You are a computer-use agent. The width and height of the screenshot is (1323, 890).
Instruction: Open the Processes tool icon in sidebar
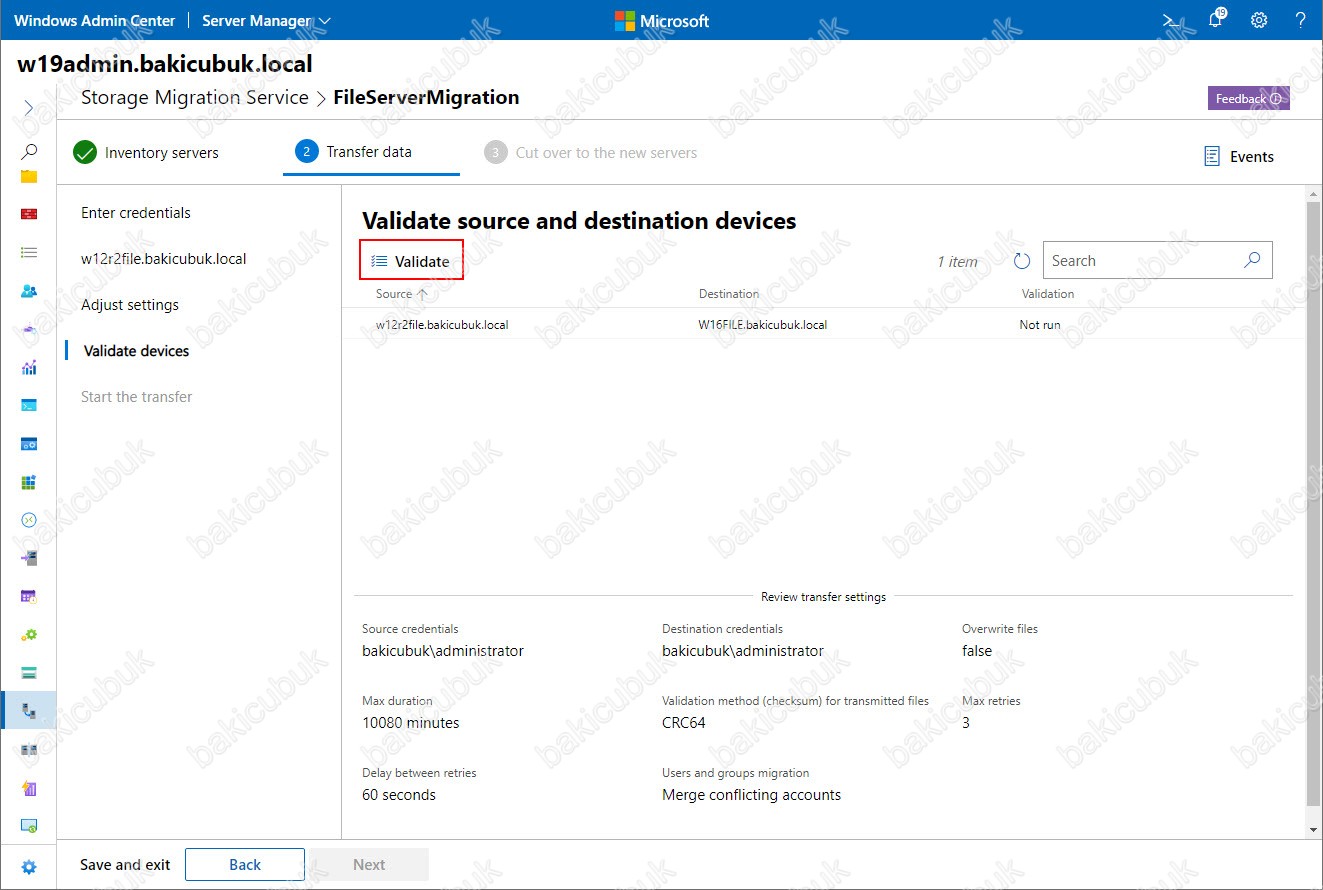click(x=29, y=444)
